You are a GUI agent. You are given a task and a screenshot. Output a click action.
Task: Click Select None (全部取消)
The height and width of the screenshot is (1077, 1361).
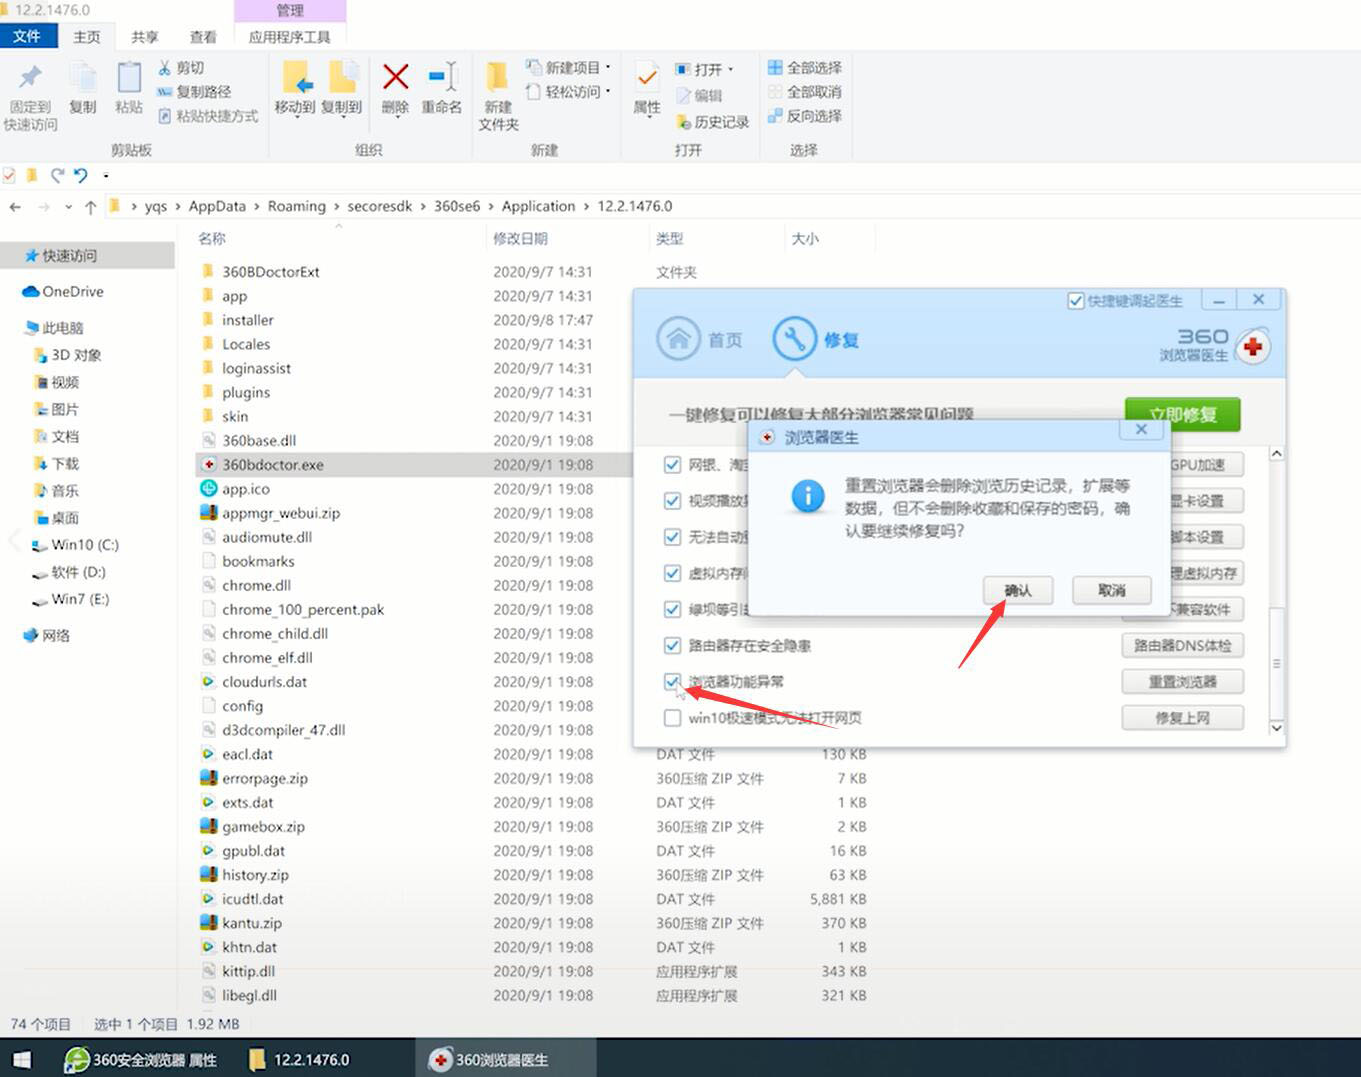point(805,92)
